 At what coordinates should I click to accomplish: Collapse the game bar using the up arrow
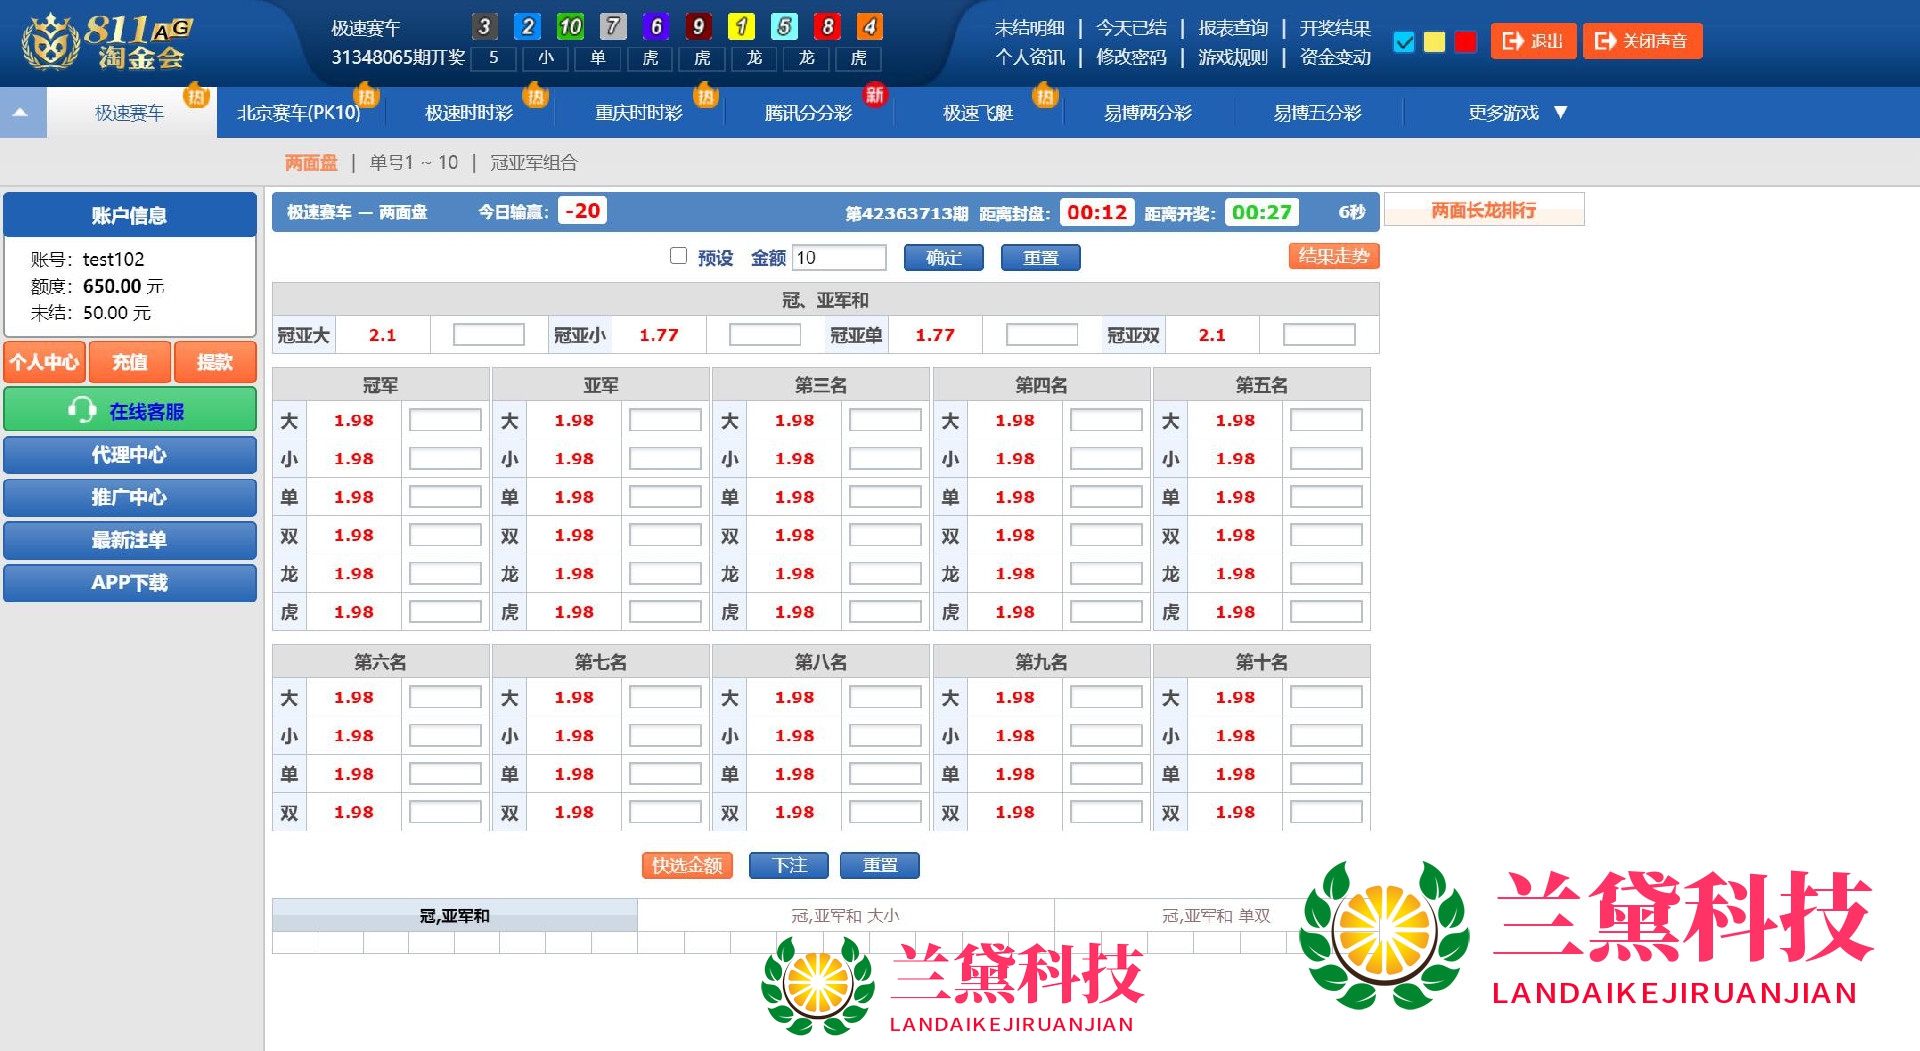[x=20, y=113]
